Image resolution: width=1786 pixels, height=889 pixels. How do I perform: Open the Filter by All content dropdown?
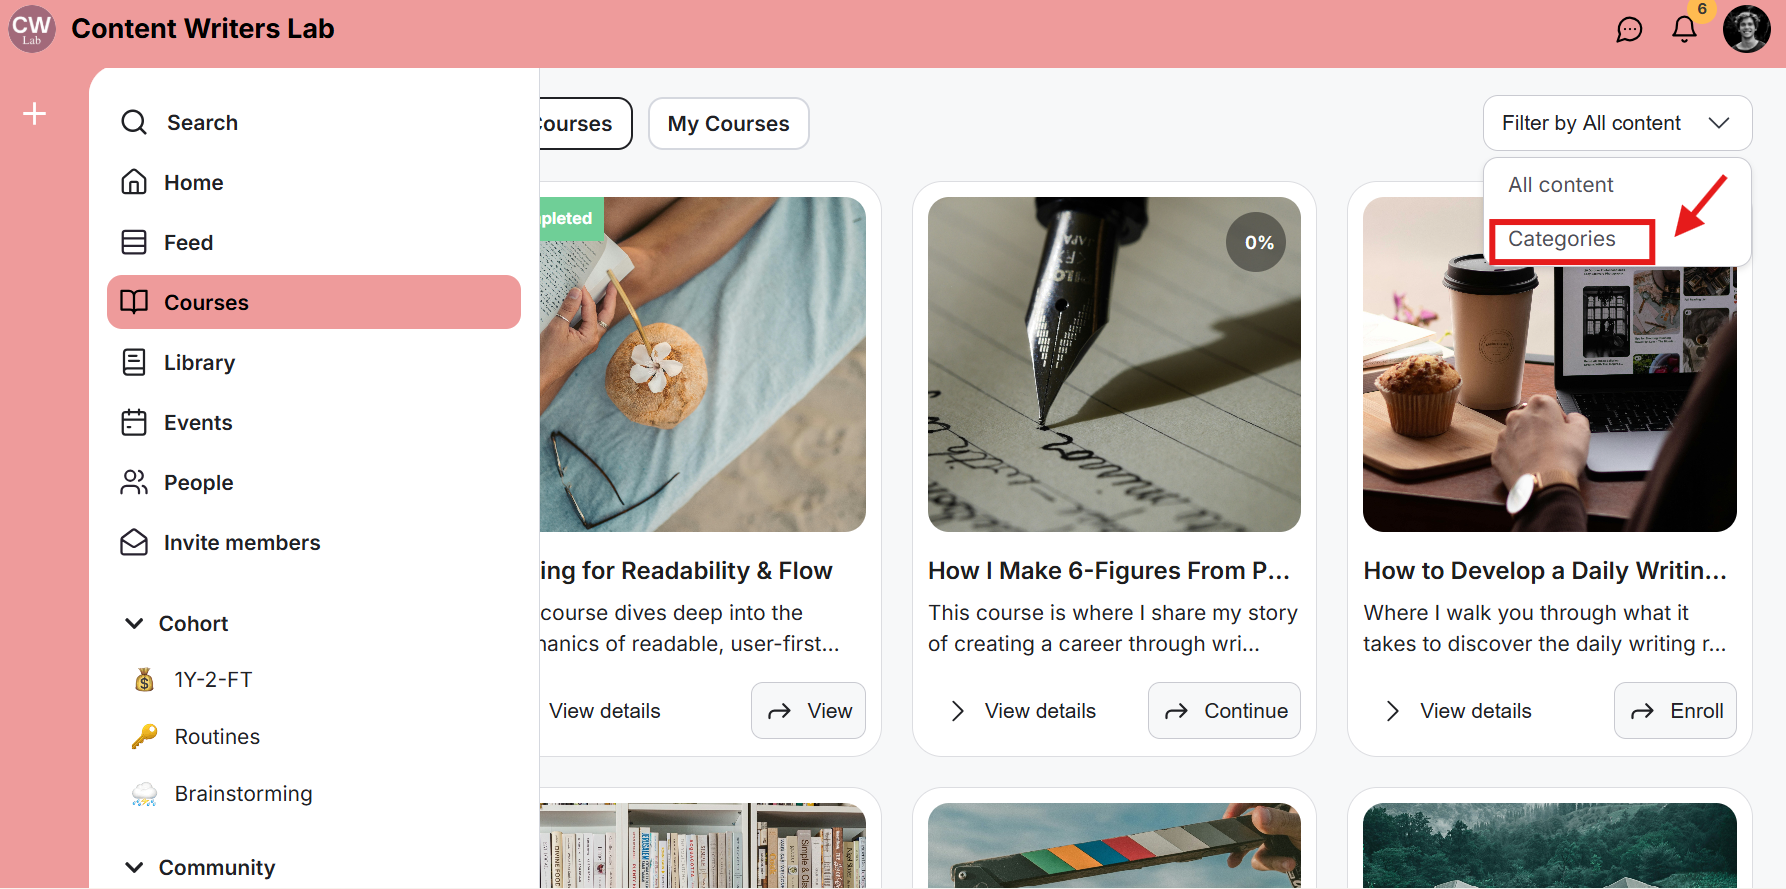coord(1617,123)
